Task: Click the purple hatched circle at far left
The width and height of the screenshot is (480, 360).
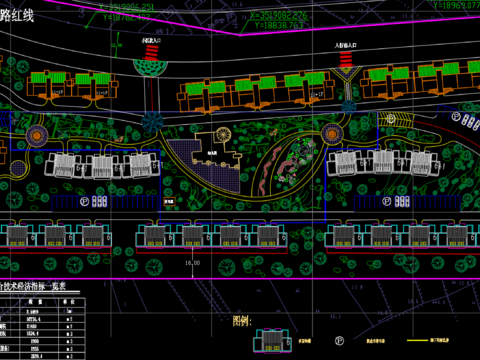Action: coord(18,168)
